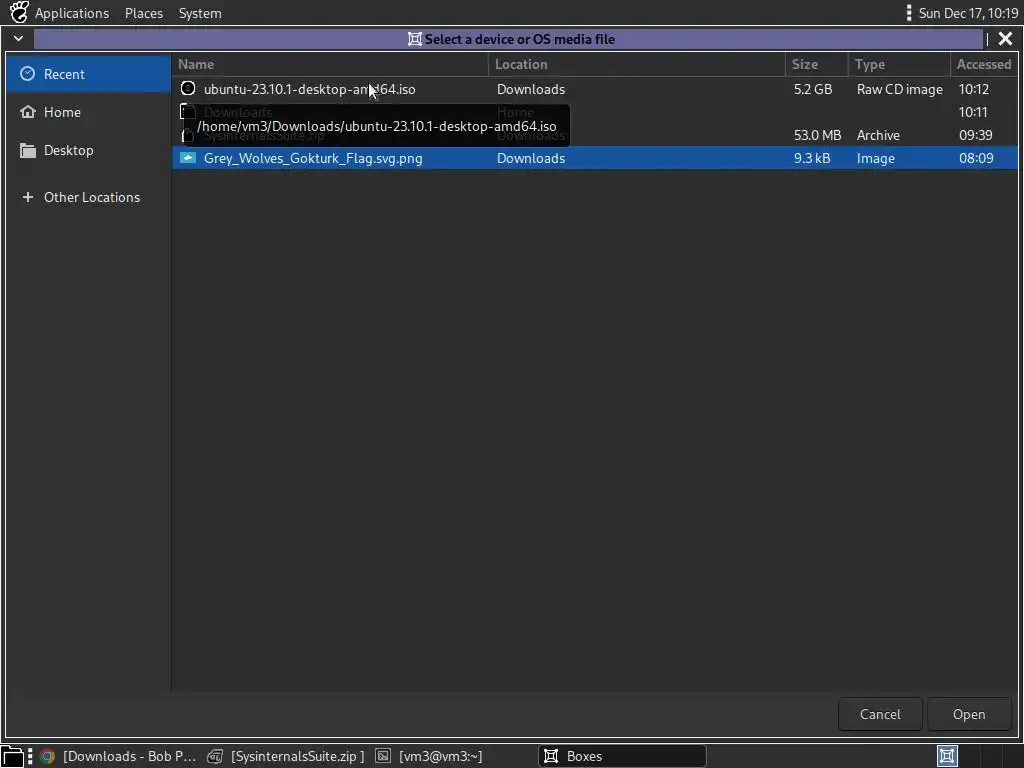The width and height of the screenshot is (1024, 768).
Task: Open the Applications menu
Action: [x=72, y=13]
